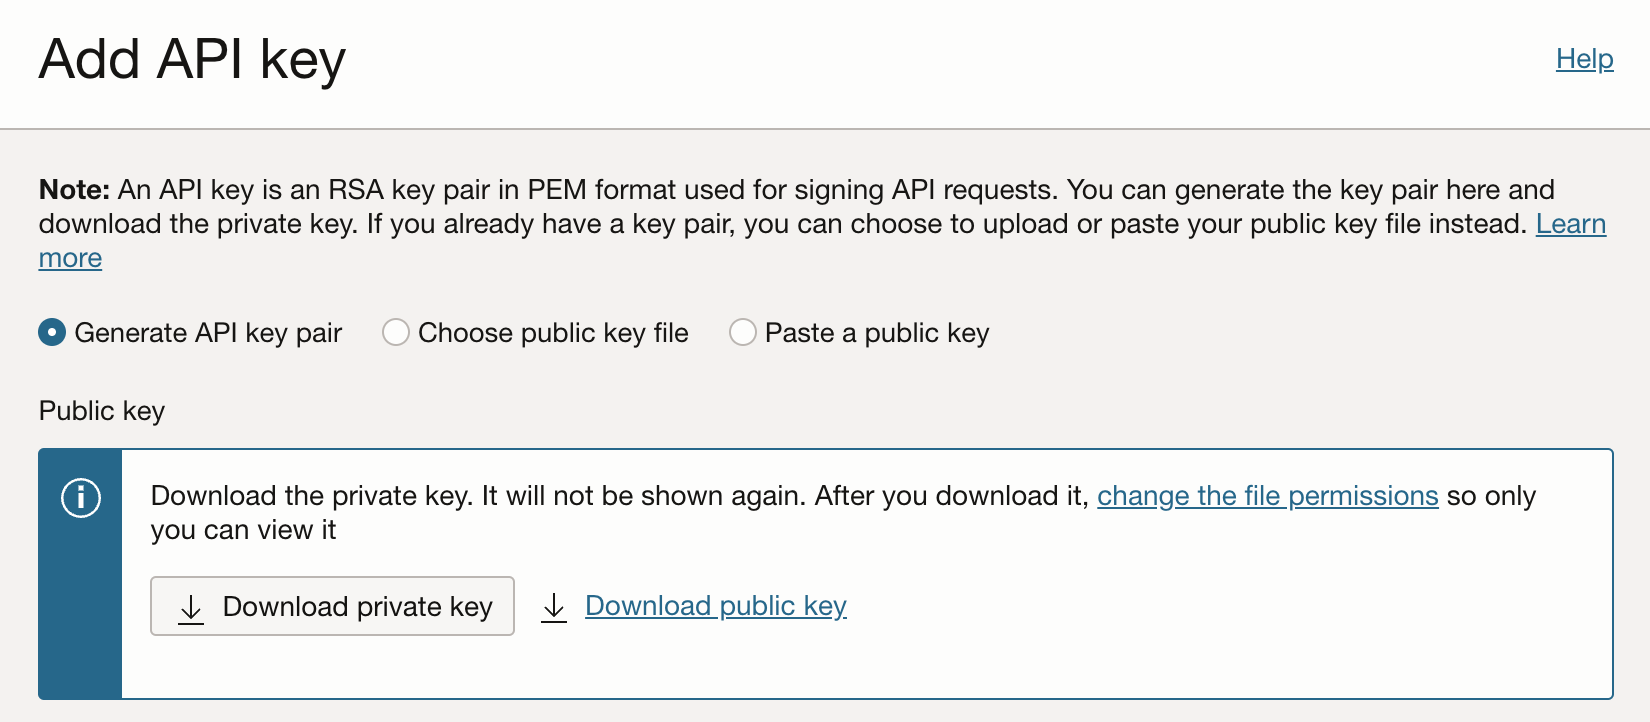This screenshot has width=1650, height=722.
Task: Select the Choose public key file option
Action: click(396, 332)
